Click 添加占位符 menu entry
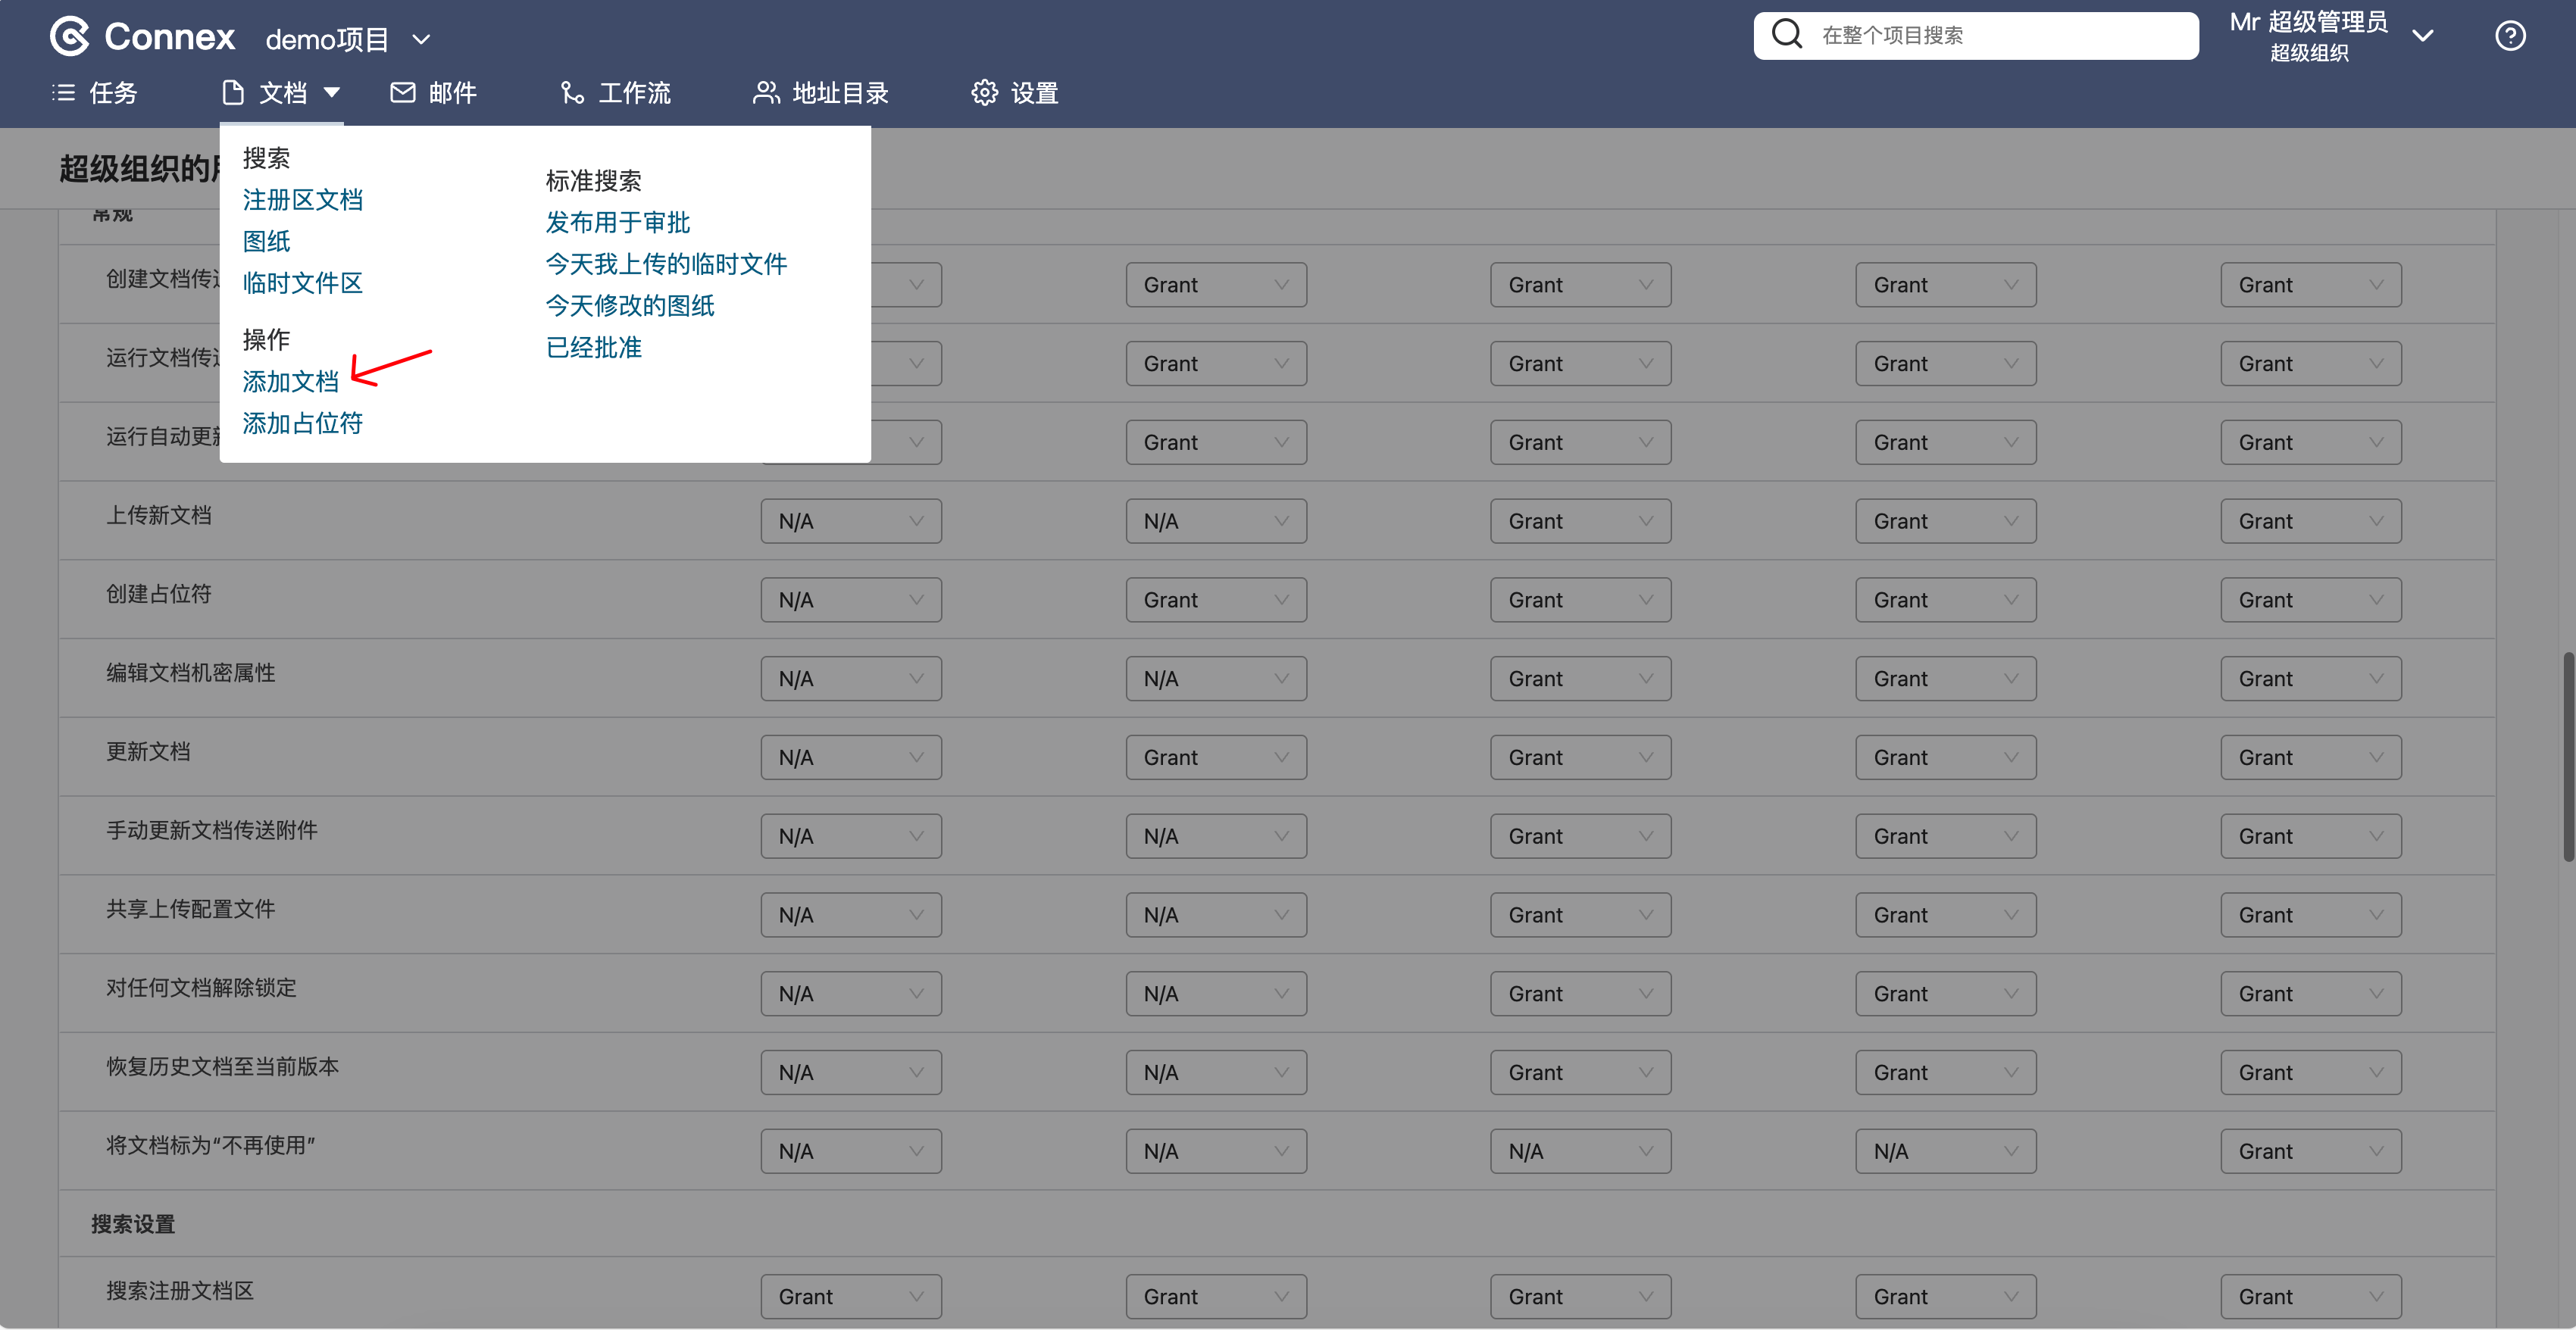Image resolution: width=2576 pixels, height=1330 pixels. pyautogui.click(x=302, y=423)
